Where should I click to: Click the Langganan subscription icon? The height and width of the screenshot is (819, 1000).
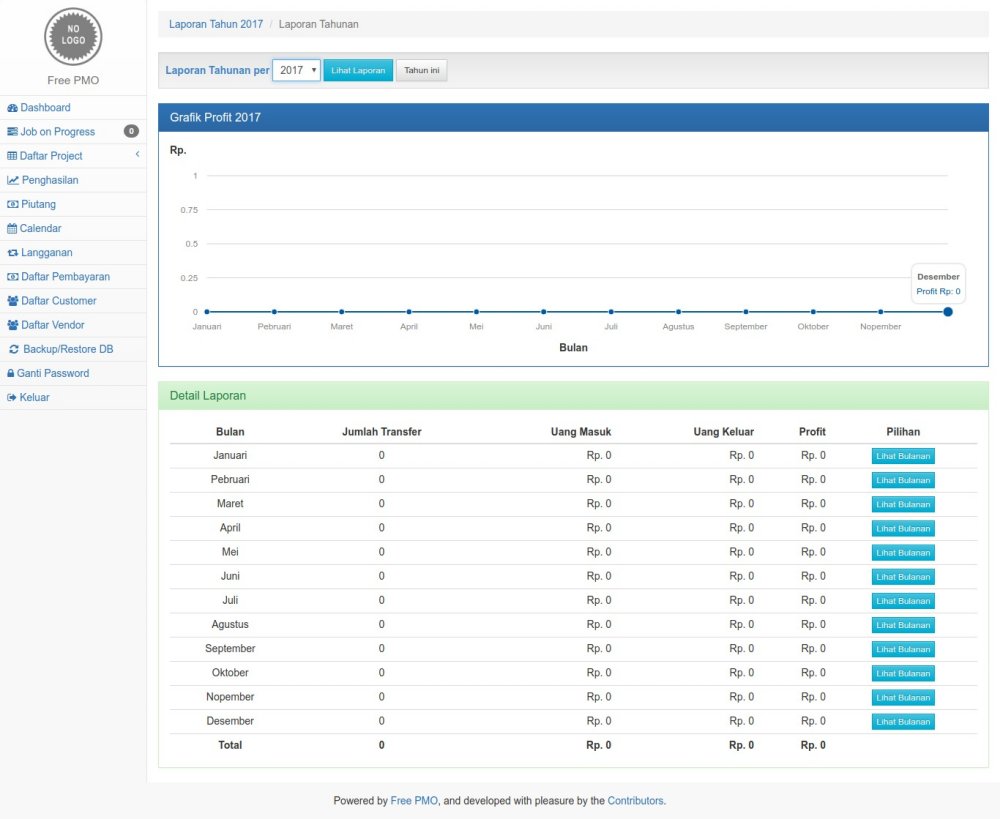13,252
